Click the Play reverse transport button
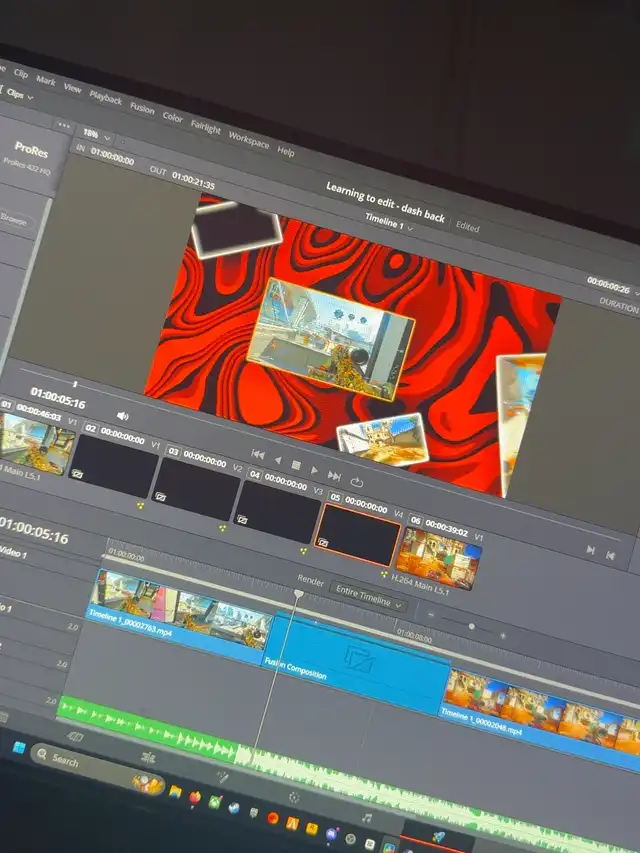The image size is (640, 853). (277, 460)
